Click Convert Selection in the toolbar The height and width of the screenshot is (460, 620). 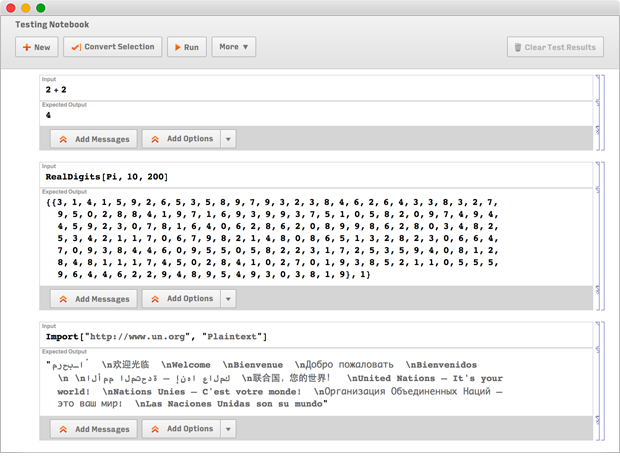112,47
